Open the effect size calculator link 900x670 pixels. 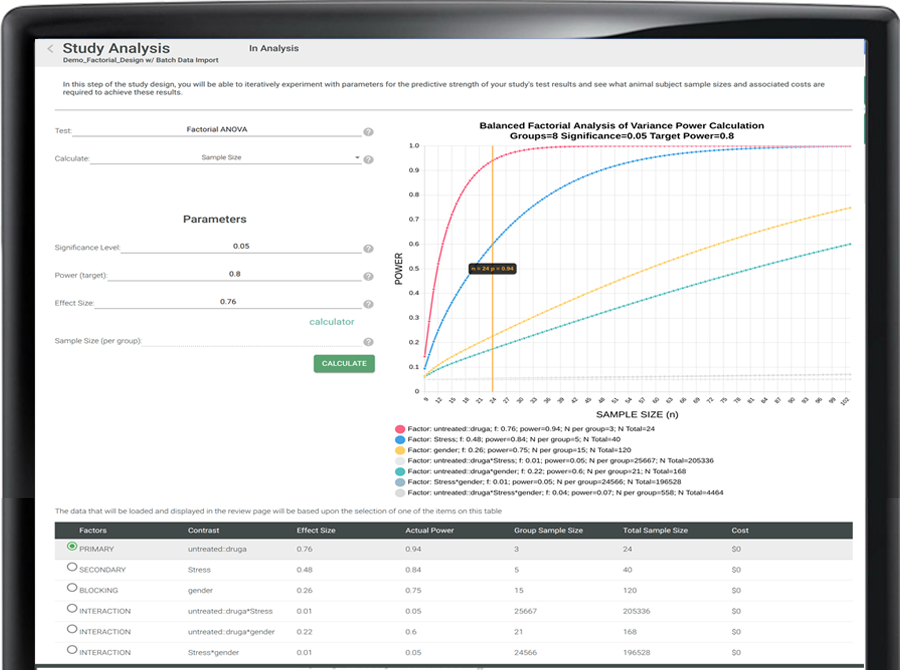pyautogui.click(x=333, y=322)
